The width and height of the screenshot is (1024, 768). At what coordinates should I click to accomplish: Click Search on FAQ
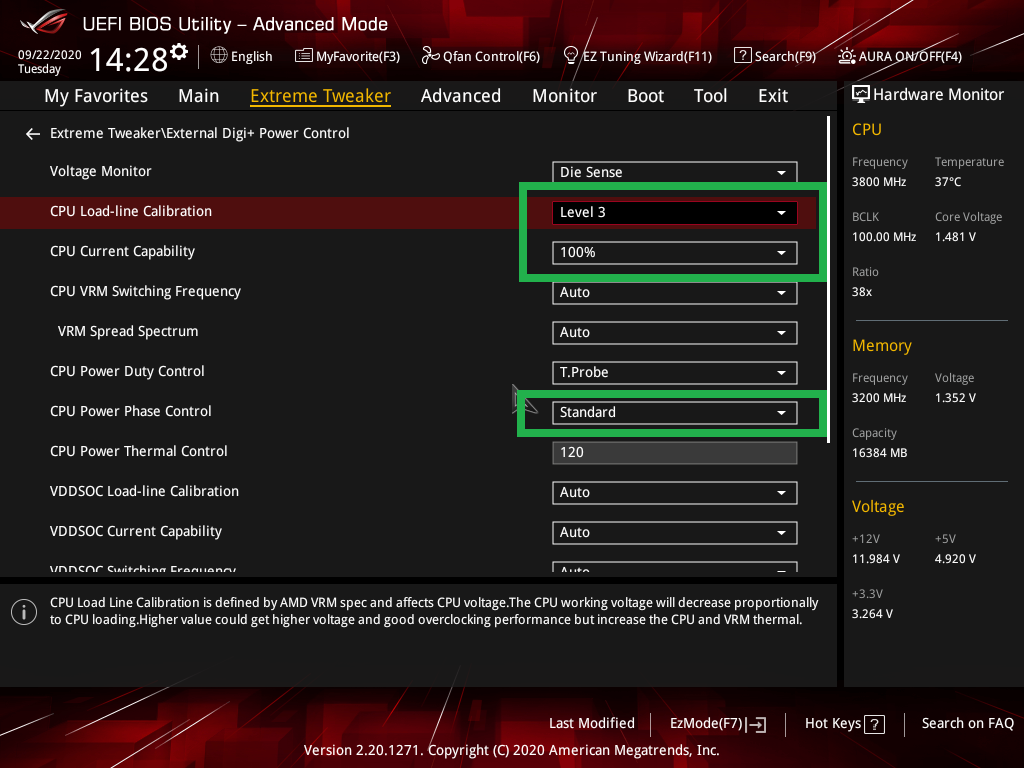pos(967,724)
